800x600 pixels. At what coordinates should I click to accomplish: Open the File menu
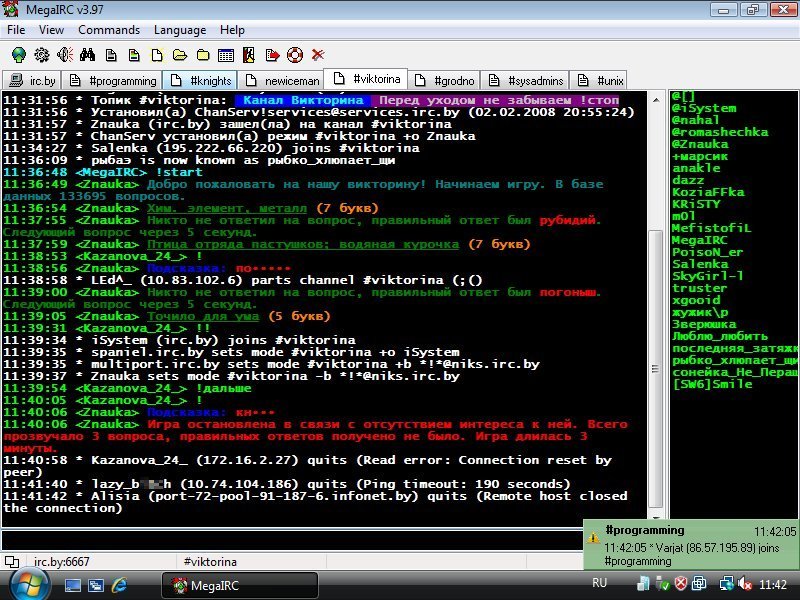(16, 30)
